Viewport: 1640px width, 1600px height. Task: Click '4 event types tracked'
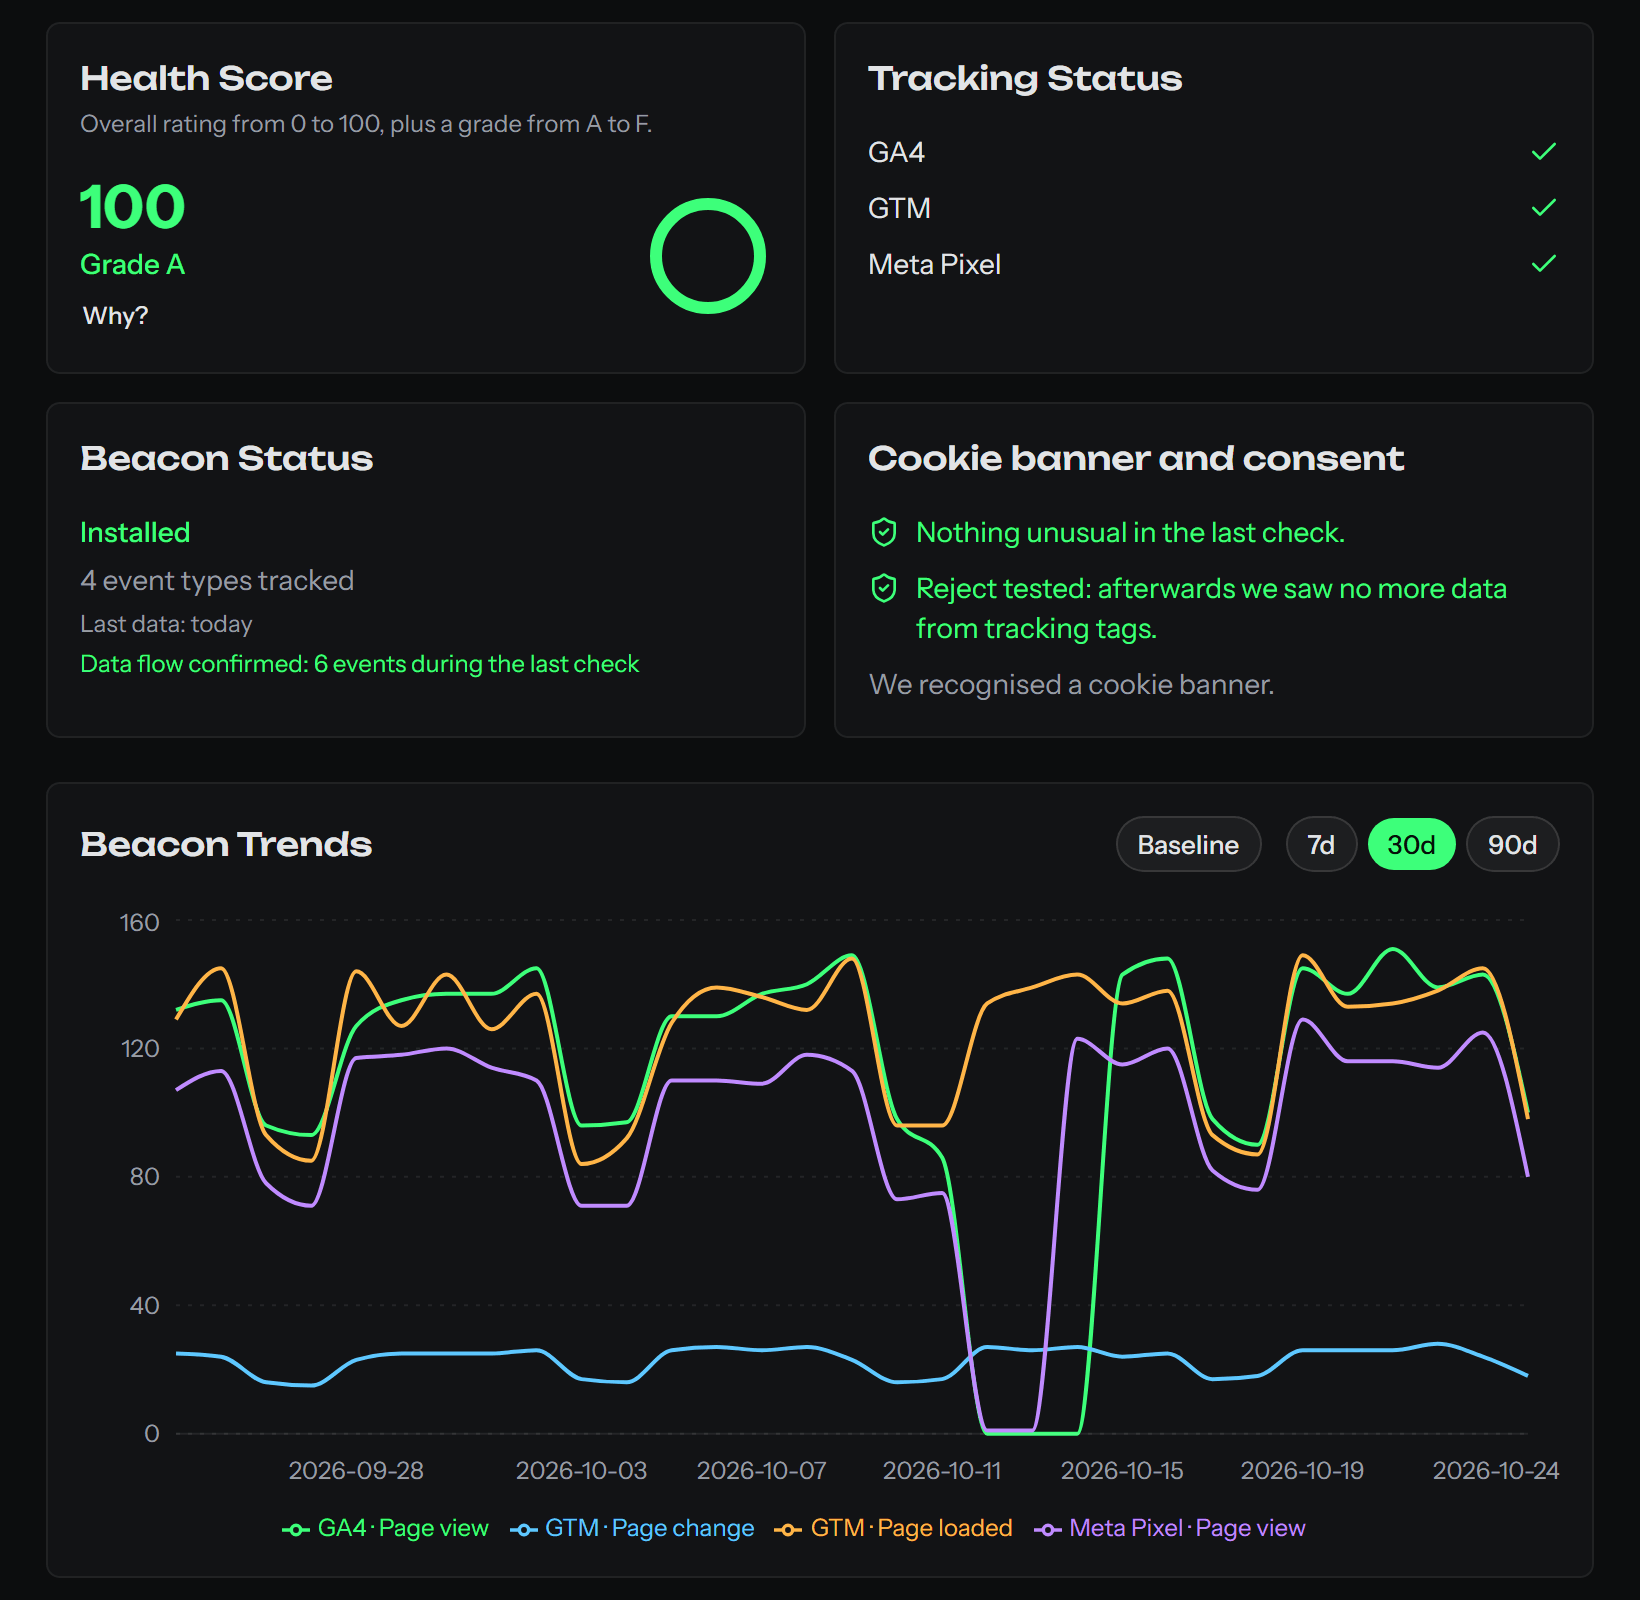point(217,581)
